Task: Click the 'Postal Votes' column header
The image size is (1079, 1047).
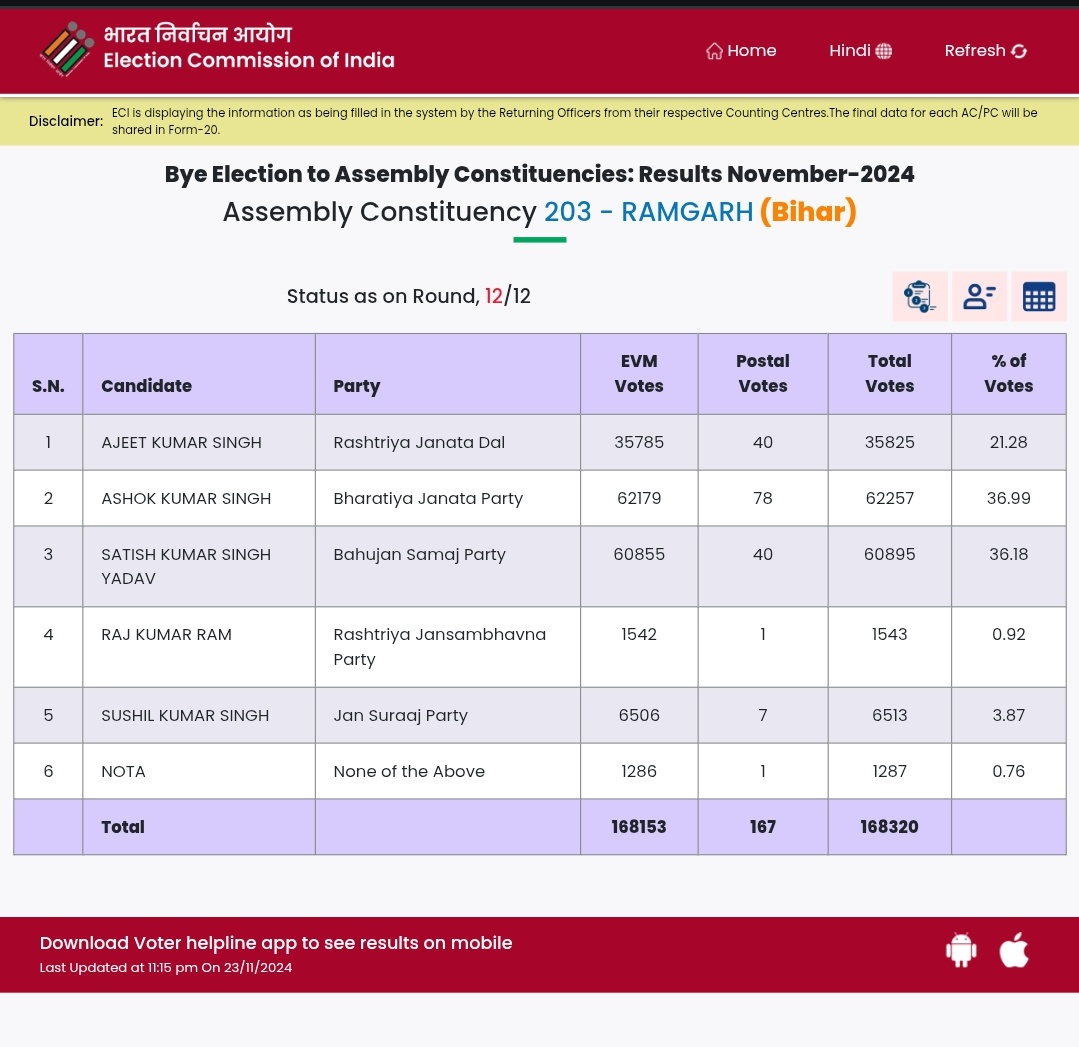Action: pos(762,374)
